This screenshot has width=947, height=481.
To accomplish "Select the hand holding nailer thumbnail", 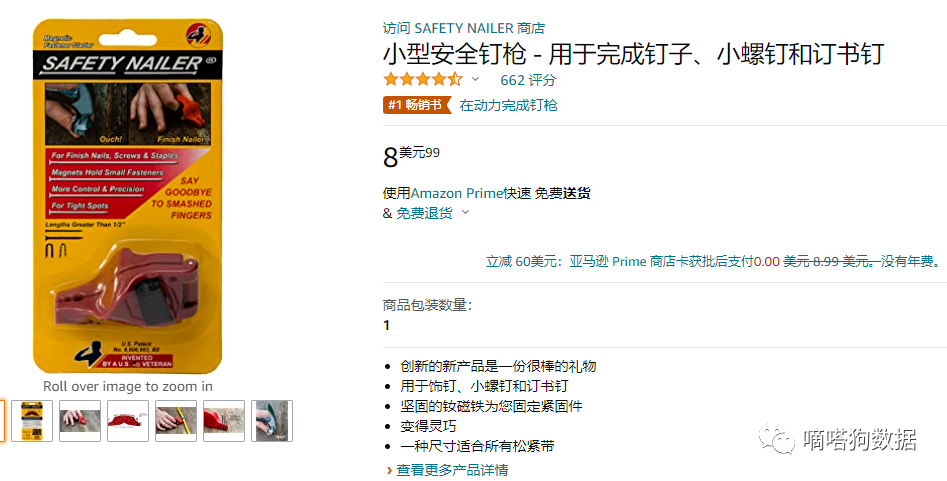I will click(80, 421).
